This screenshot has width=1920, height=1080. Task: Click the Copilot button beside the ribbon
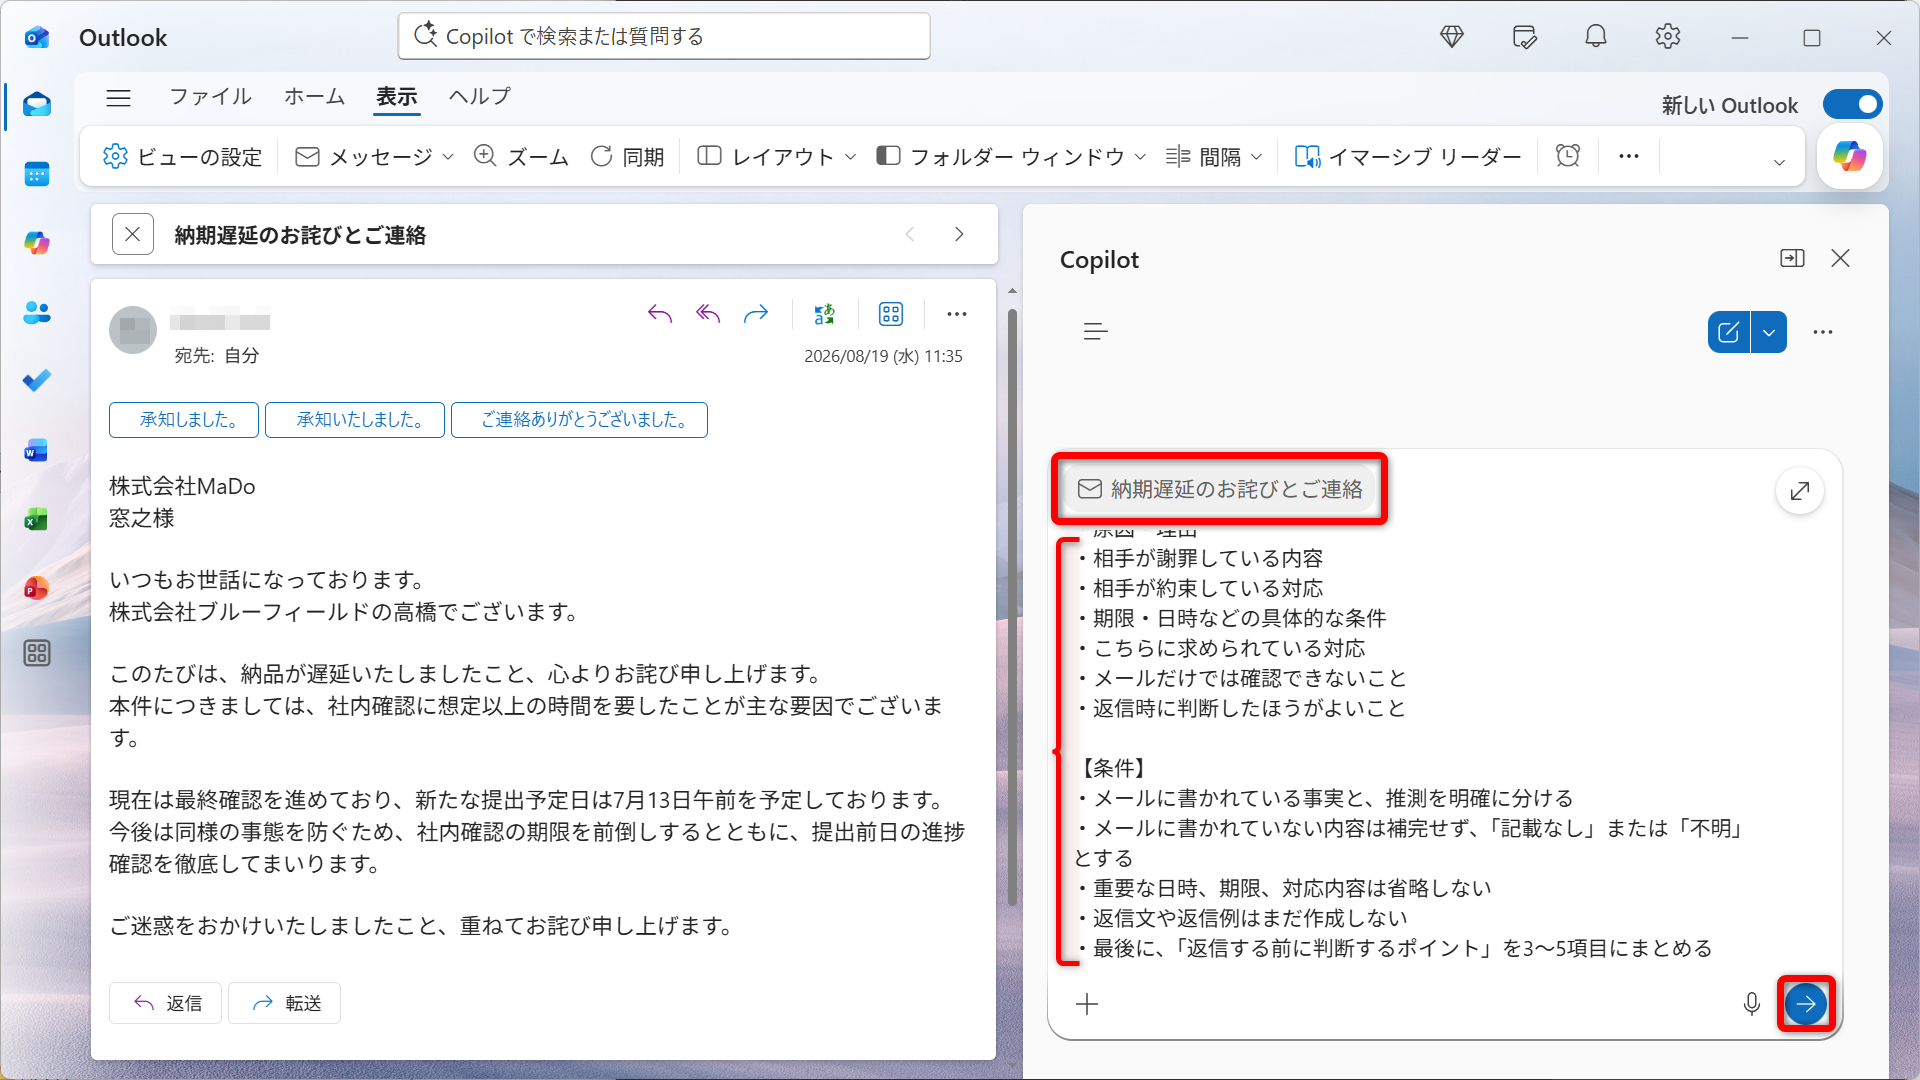click(x=1850, y=156)
